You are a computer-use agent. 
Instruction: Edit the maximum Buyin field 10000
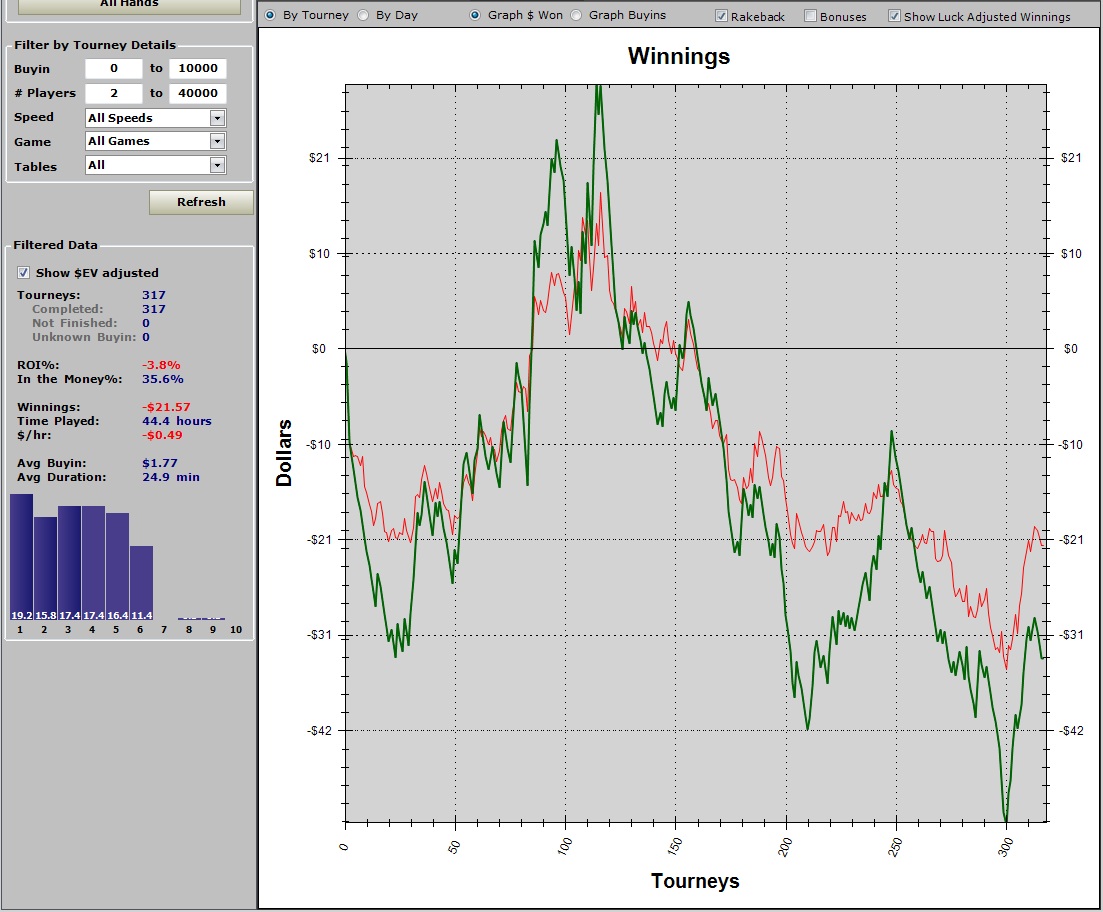[x=198, y=68]
